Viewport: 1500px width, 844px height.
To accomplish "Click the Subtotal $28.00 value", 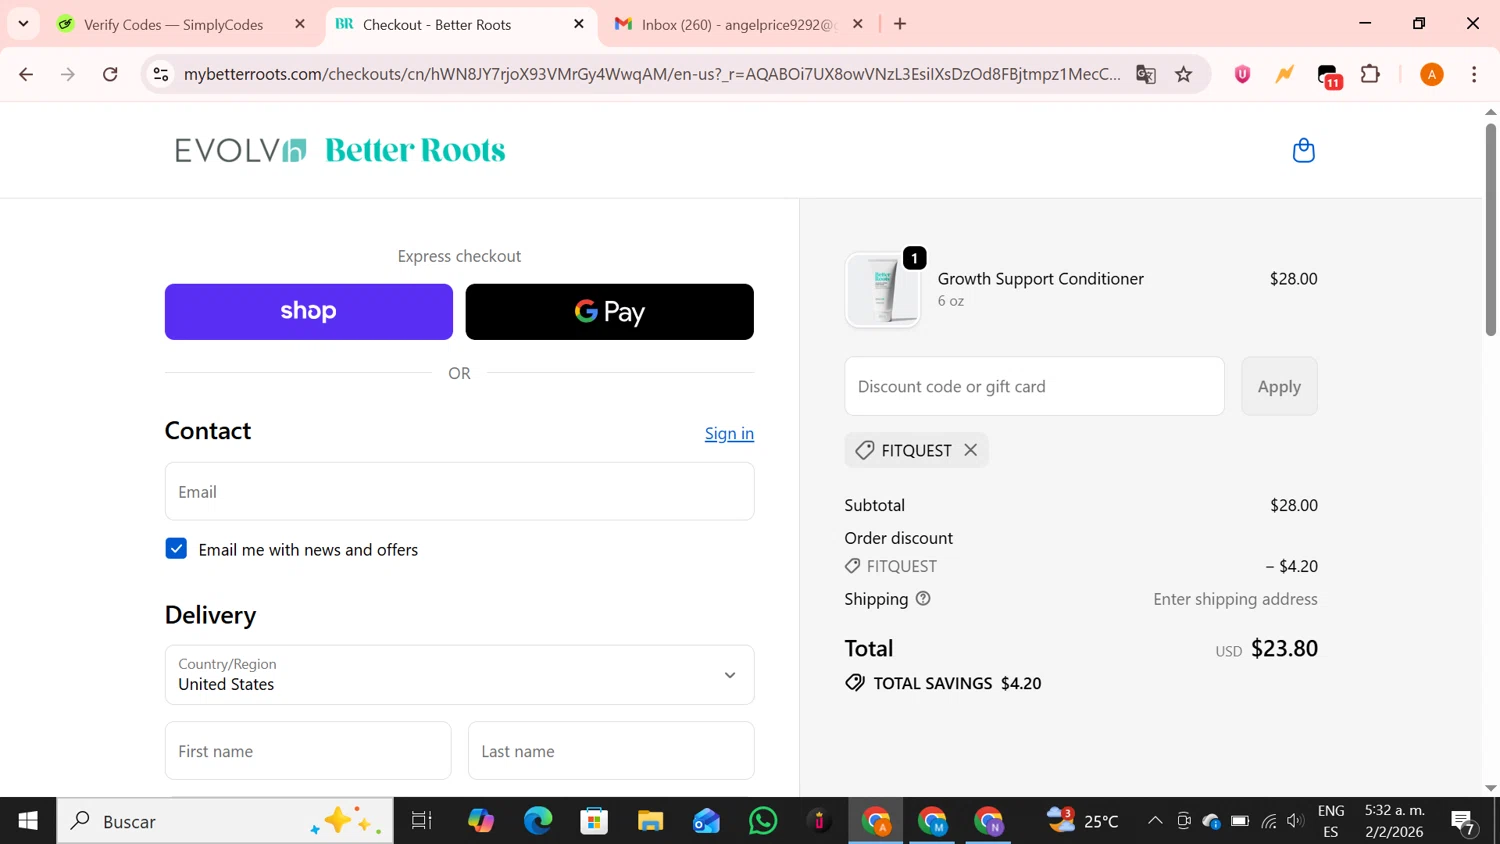I will (x=1293, y=505).
